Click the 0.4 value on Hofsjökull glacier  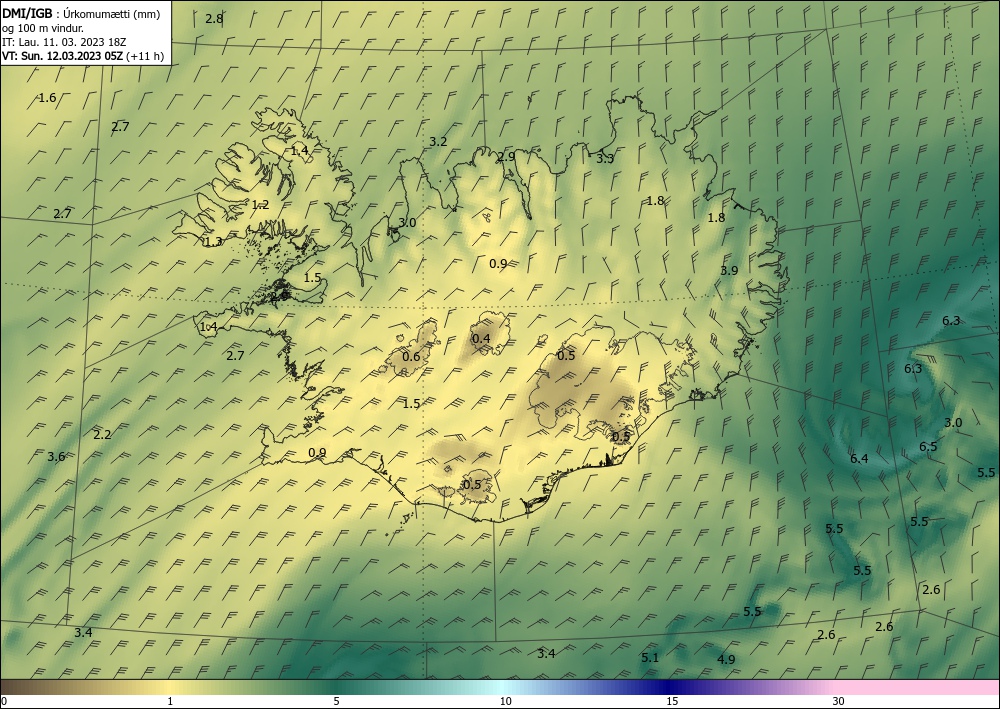[x=481, y=338]
